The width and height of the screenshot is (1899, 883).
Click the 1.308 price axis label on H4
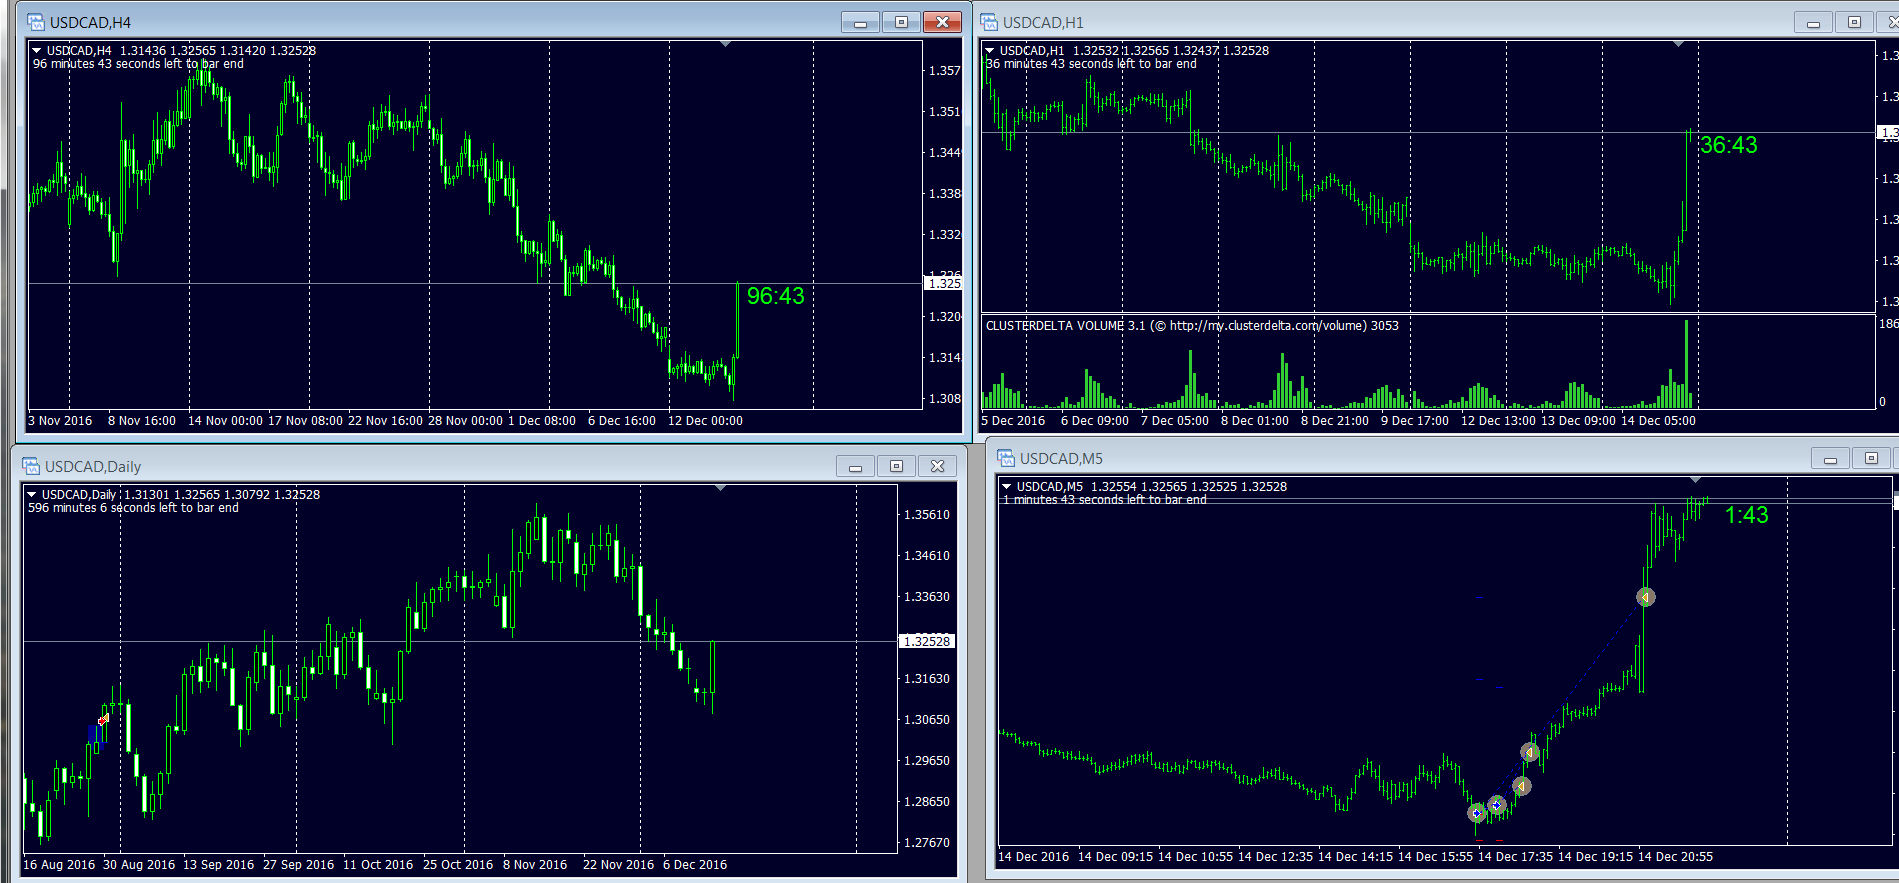click(x=944, y=399)
